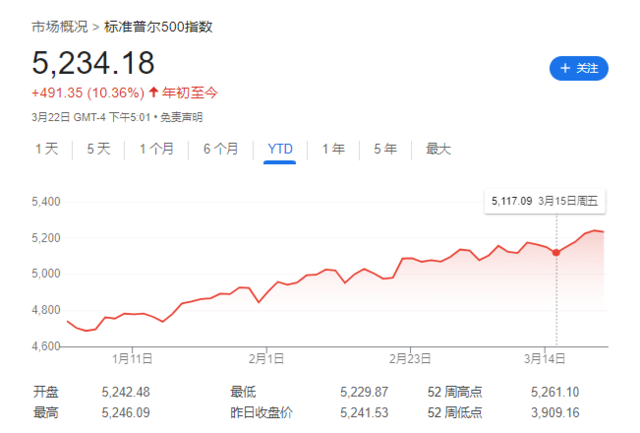Click the 最低 label

[243, 392]
